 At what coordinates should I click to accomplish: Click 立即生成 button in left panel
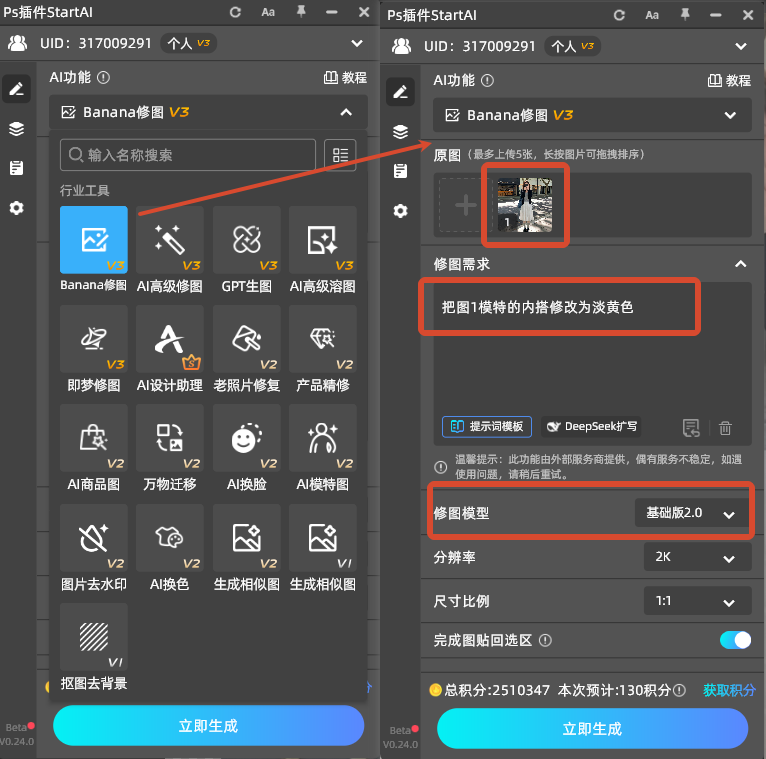pos(209,726)
